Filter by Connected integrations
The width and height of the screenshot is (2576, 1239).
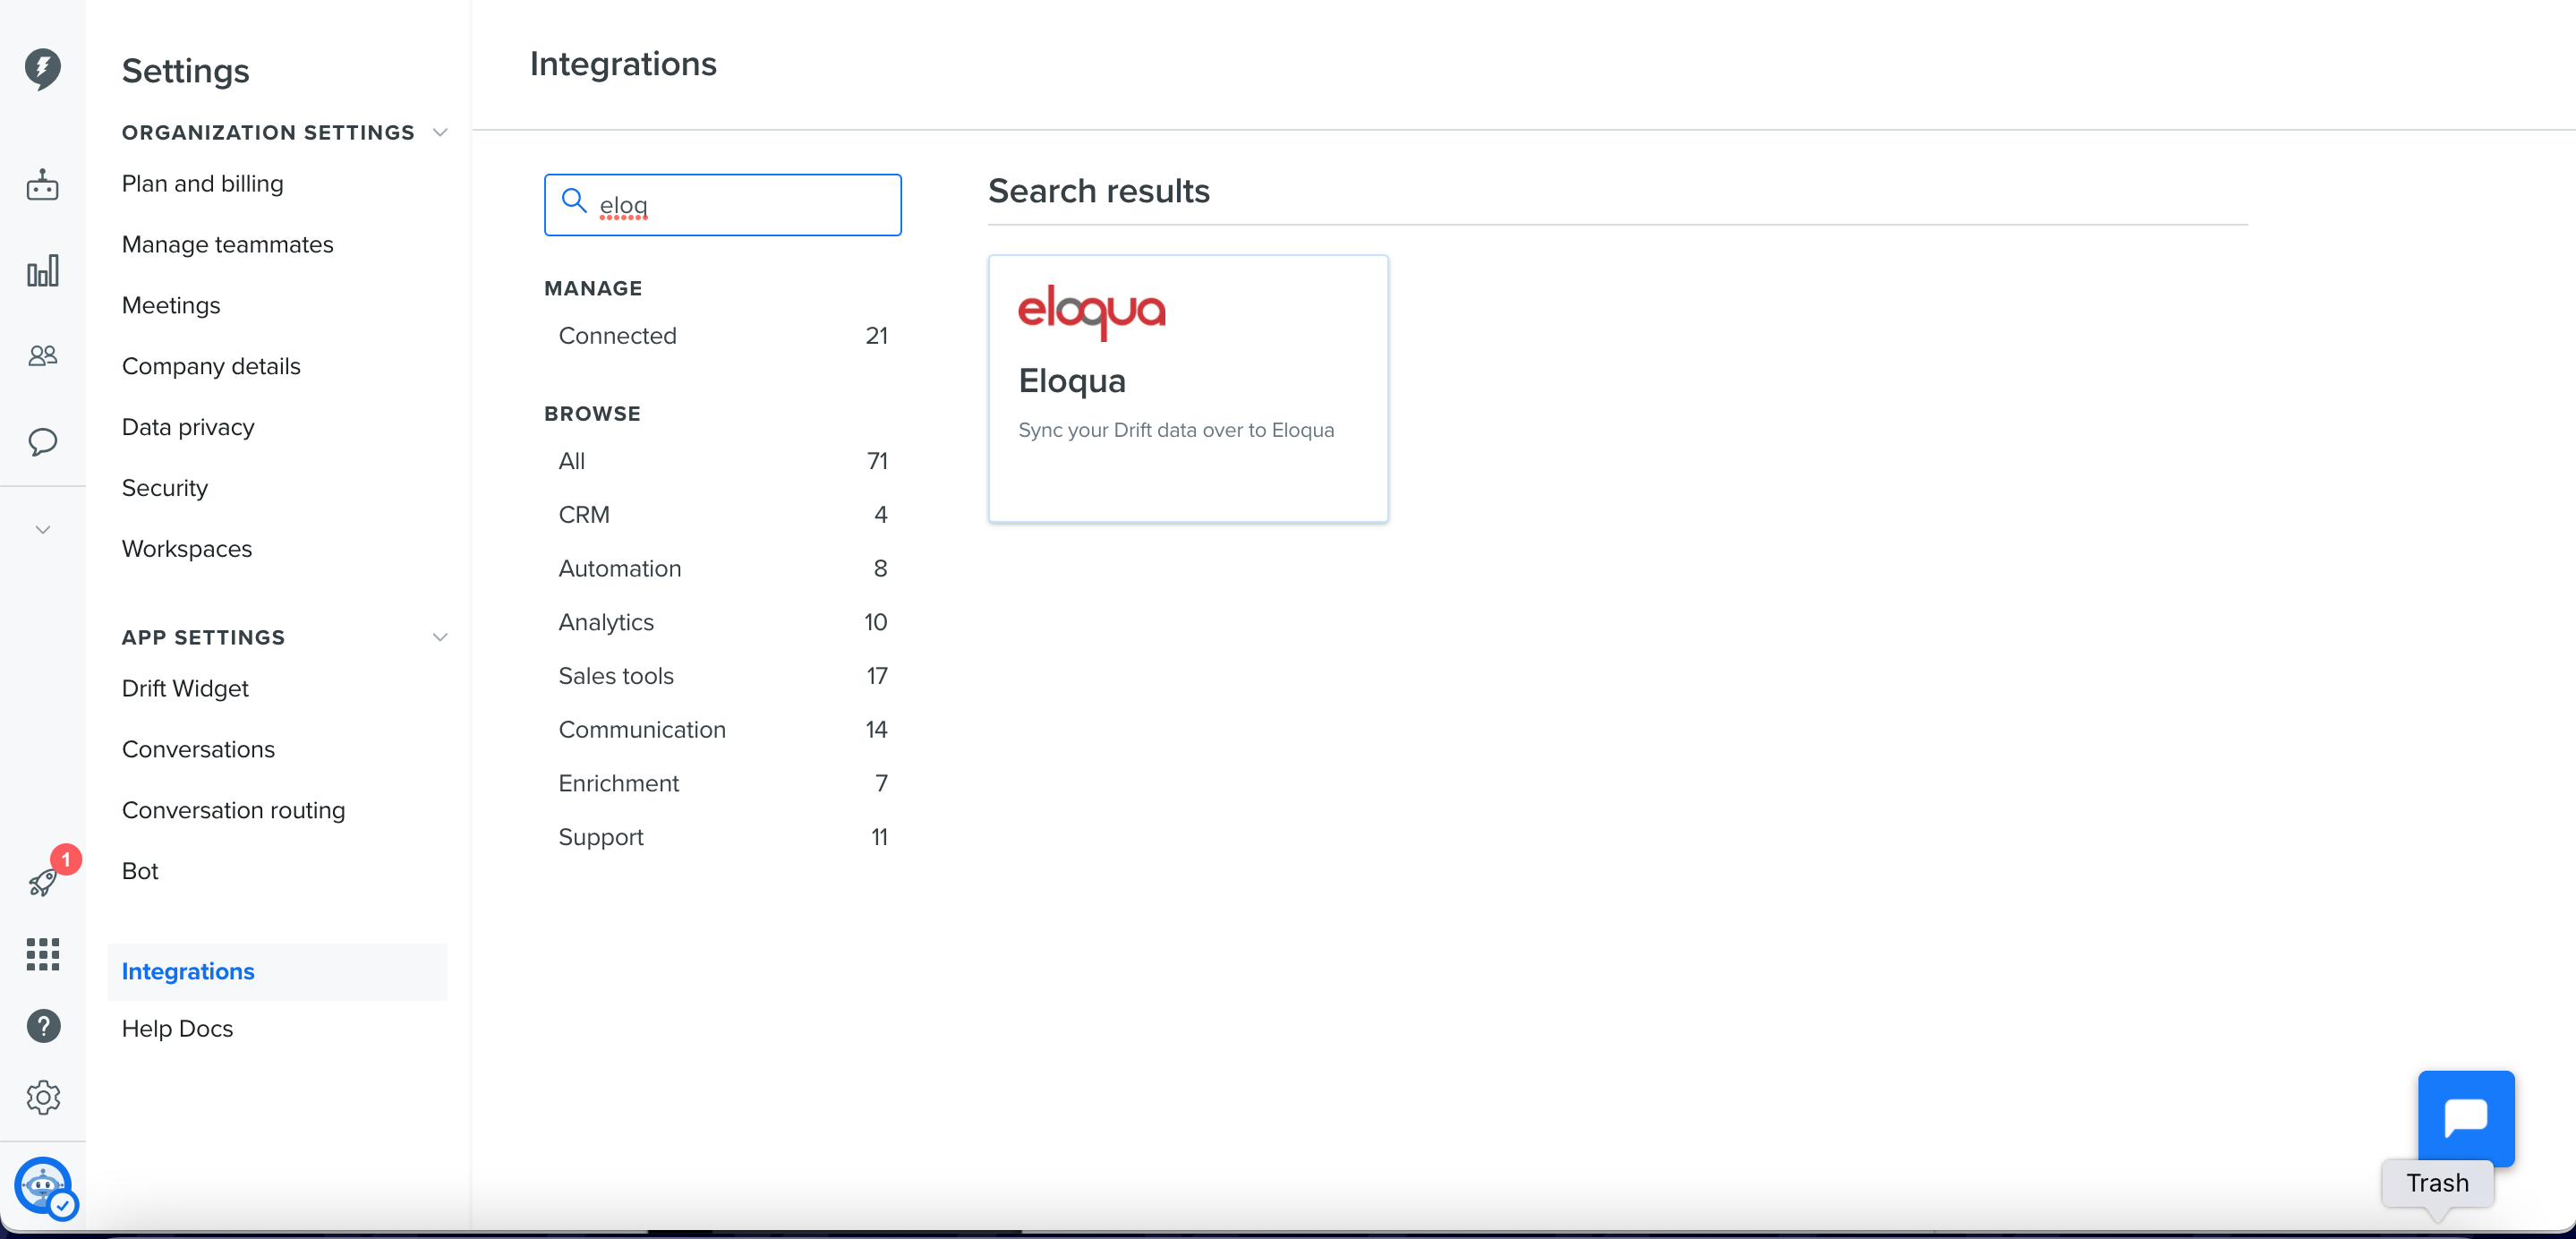click(722, 336)
